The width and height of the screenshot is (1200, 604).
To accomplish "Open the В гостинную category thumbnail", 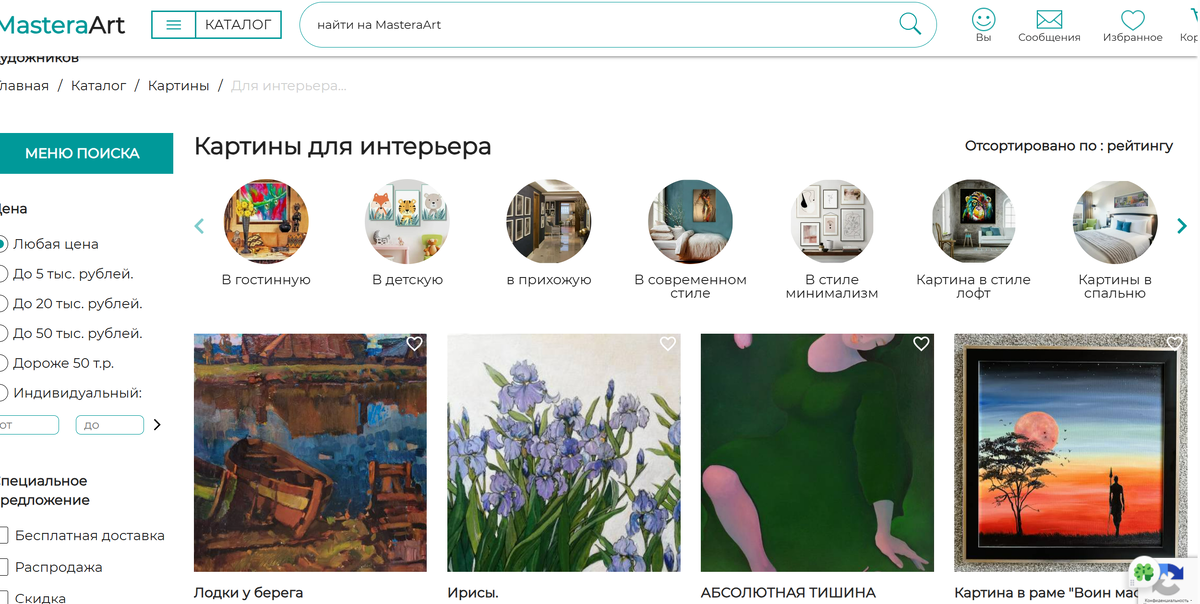I will [x=266, y=222].
